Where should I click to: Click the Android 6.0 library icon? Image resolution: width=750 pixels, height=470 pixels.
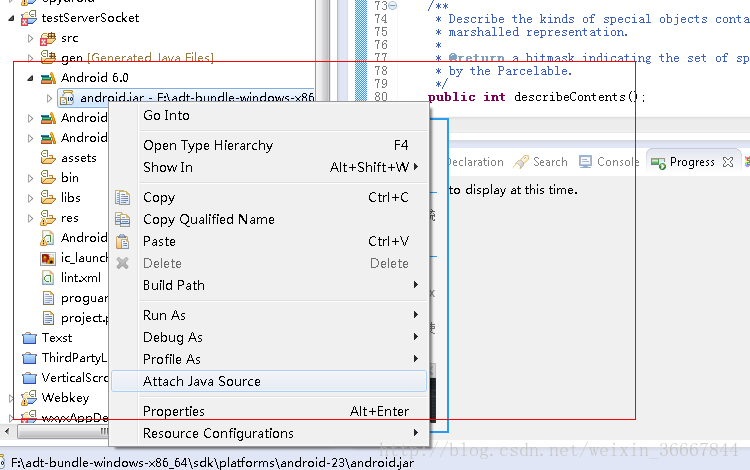[48, 78]
